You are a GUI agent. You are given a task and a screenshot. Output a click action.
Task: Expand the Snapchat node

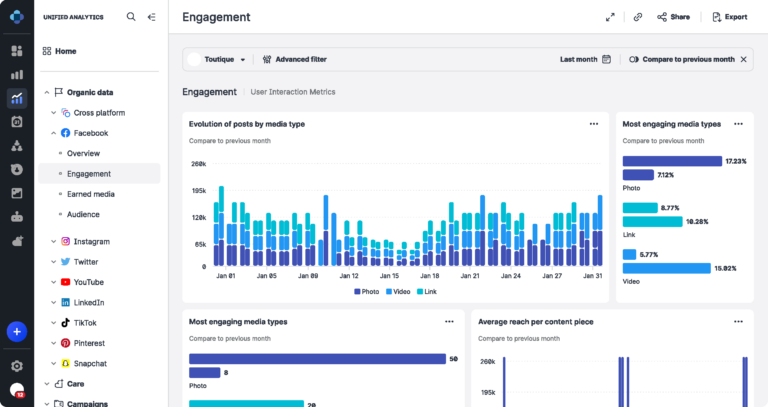pyautogui.click(x=53, y=363)
